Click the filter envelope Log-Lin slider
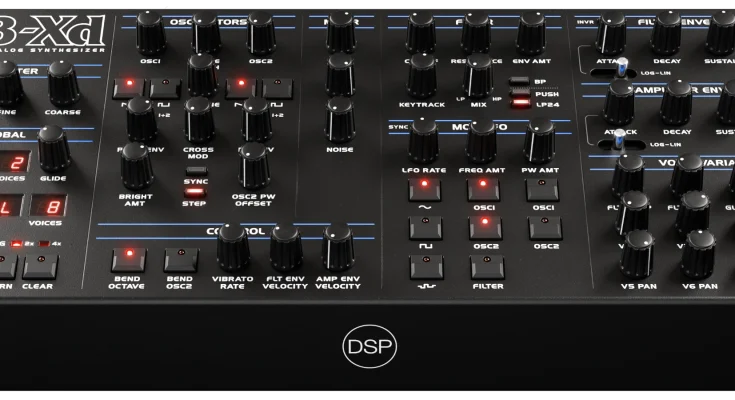735x400 pixels. pyautogui.click(x=622, y=67)
